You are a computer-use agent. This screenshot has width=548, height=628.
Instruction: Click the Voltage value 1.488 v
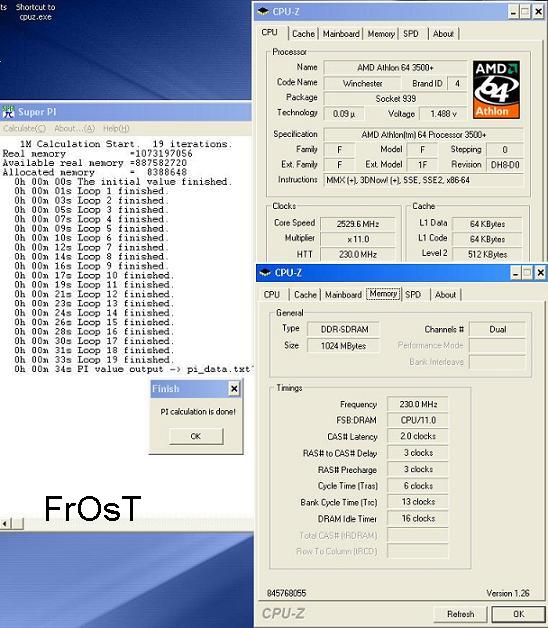pyautogui.click(x=443, y=114)
